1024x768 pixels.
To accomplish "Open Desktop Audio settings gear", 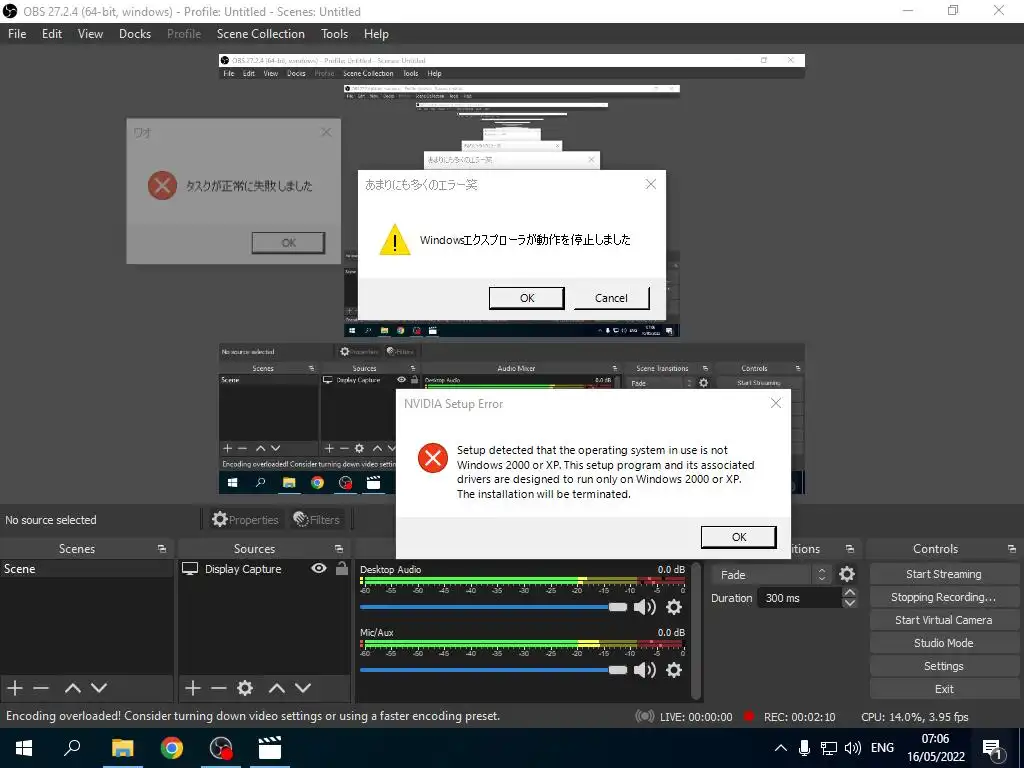I will coord(674,607).
